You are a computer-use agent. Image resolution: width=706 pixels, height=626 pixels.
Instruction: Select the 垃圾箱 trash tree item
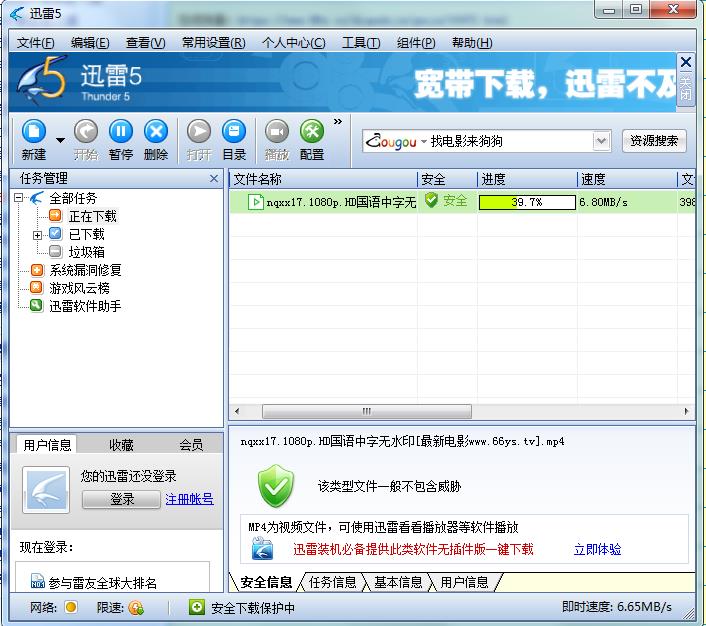coord(86,252)
